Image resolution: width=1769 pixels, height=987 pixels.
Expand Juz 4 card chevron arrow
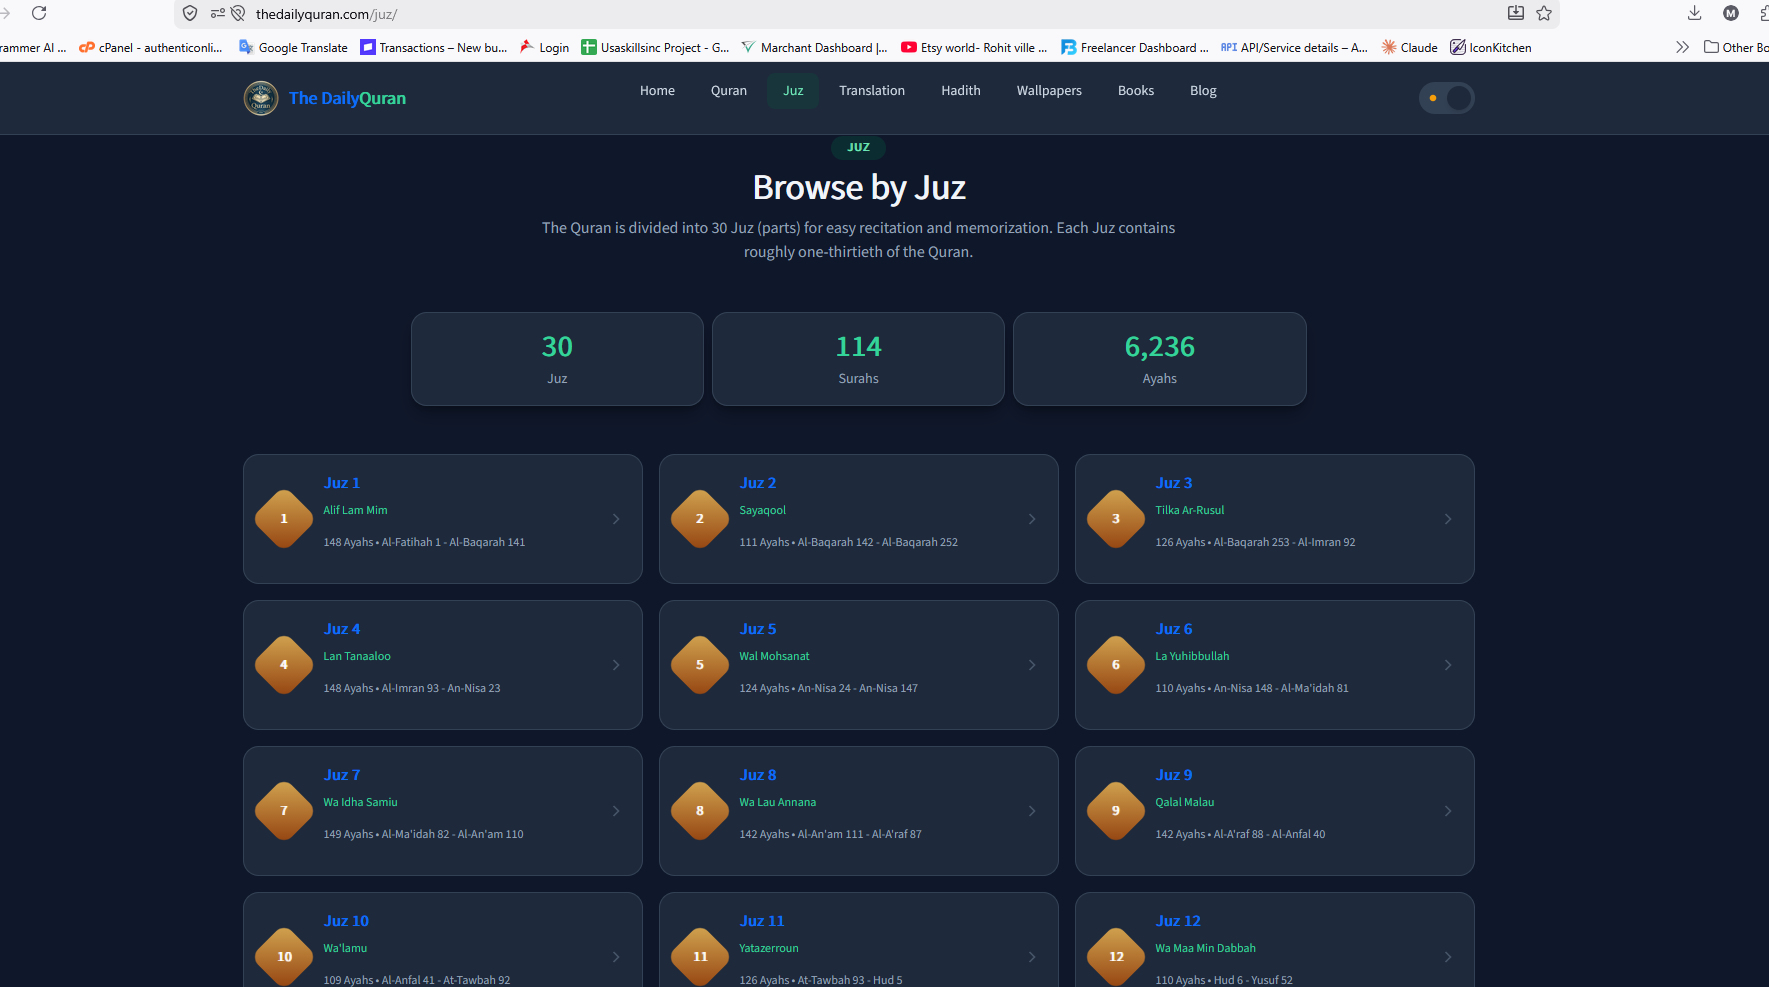click(616, 665)
